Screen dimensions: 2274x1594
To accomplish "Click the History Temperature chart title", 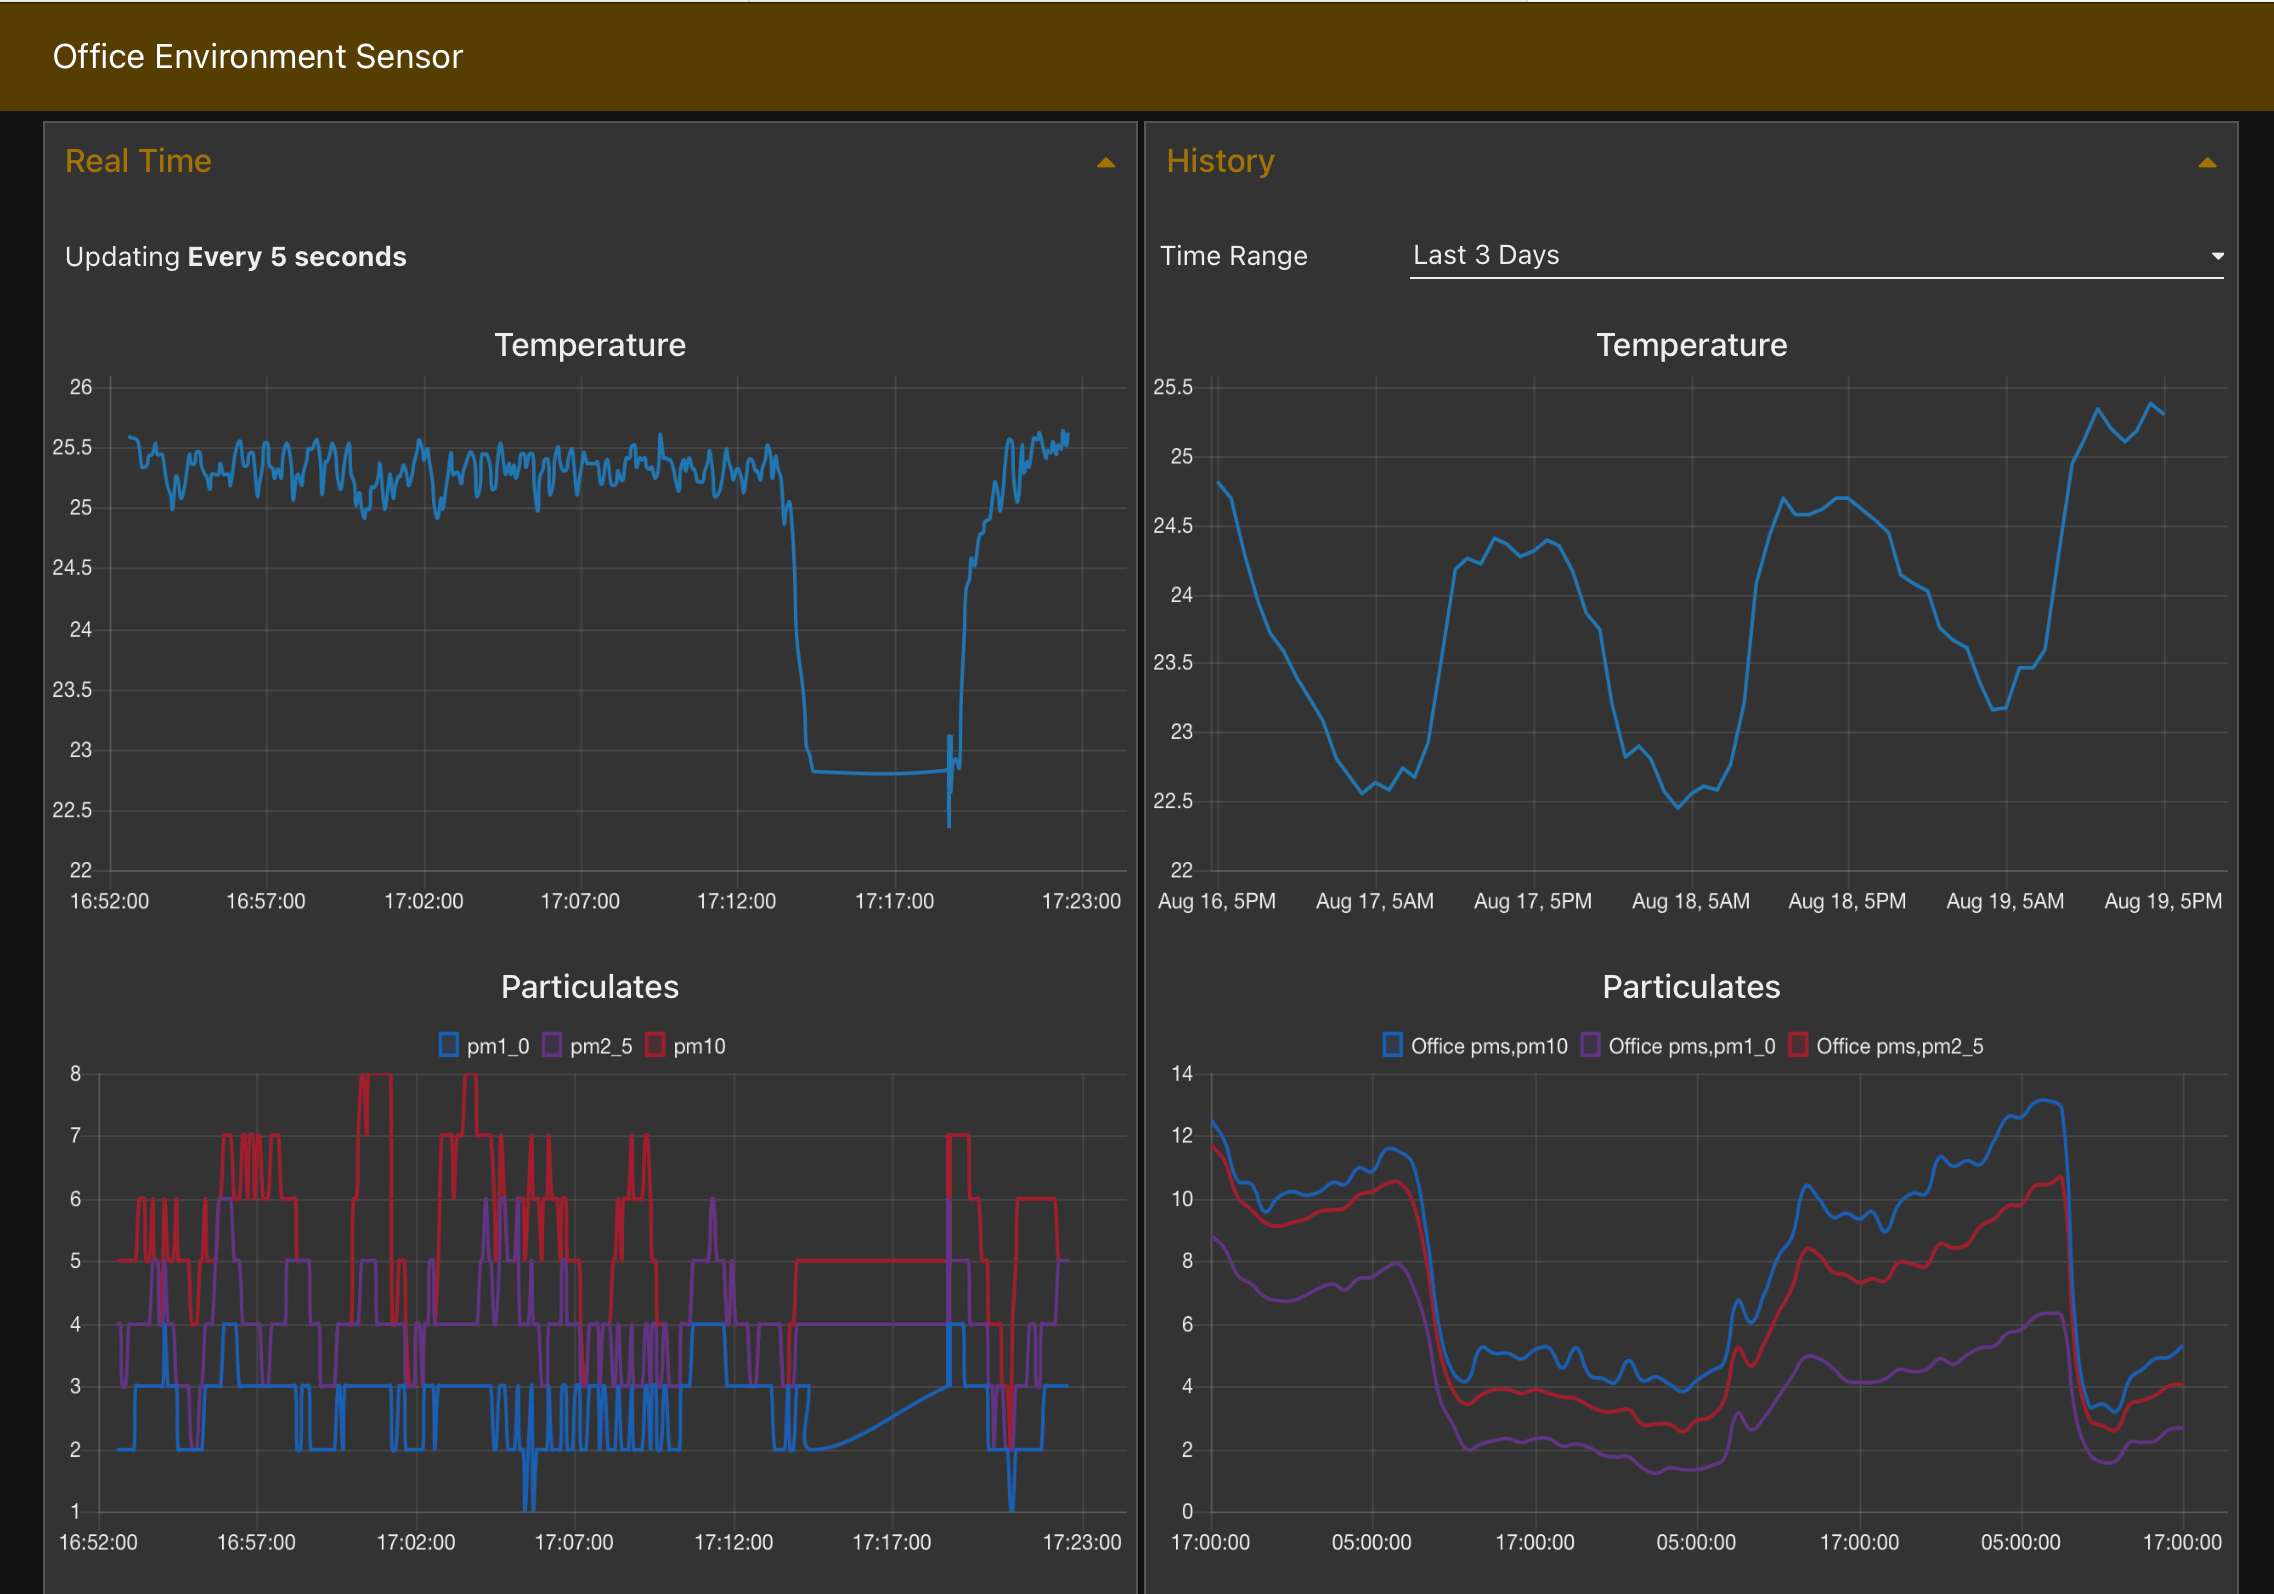I will tap(1692, 345).
